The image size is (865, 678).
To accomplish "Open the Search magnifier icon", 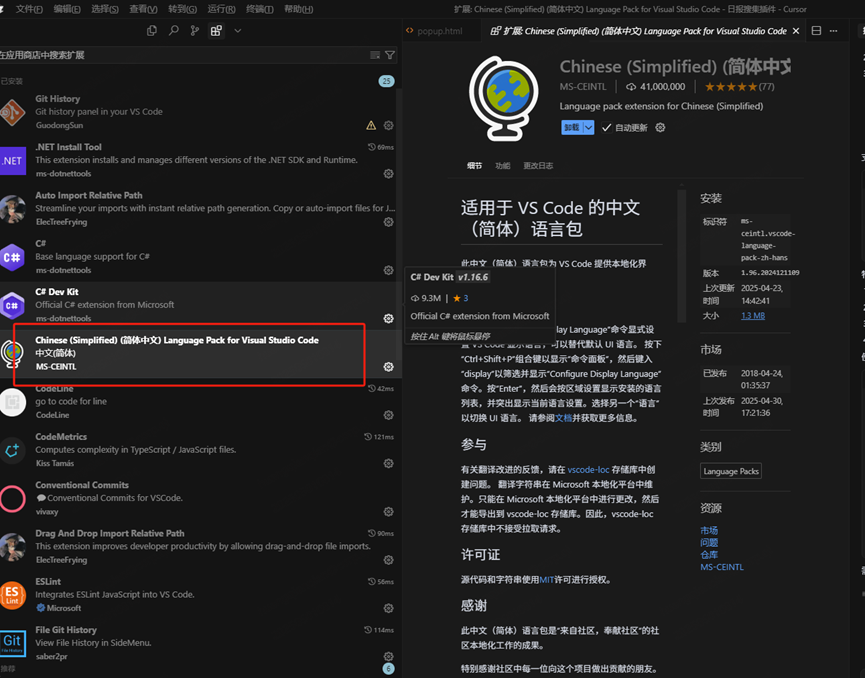I will pyautogui.click(x=174, y=30).
